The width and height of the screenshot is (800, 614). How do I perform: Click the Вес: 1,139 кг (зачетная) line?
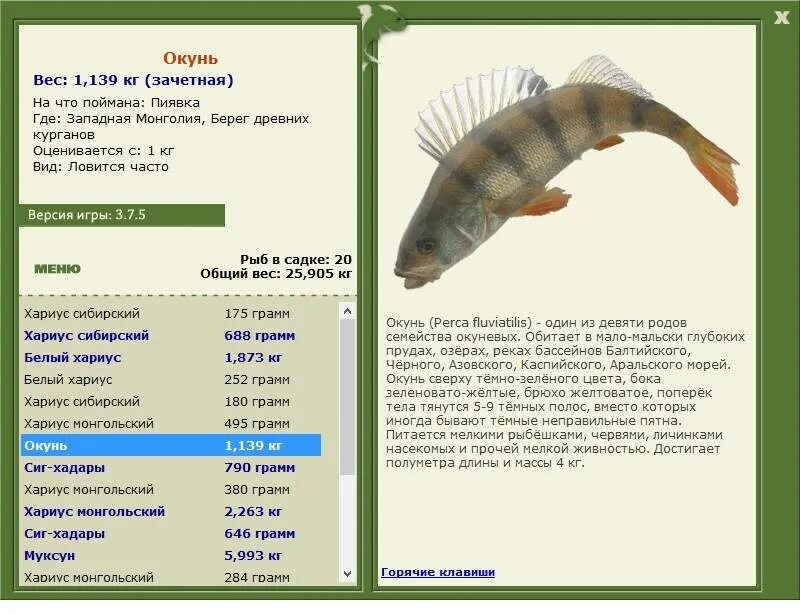click(x=133, y=80)
